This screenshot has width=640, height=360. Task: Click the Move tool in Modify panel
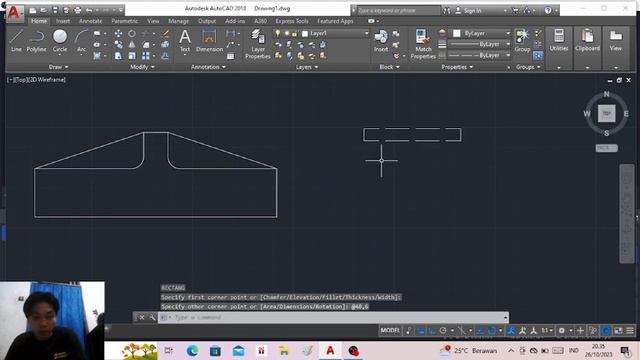pyautogui.click(x=118, y=33)
